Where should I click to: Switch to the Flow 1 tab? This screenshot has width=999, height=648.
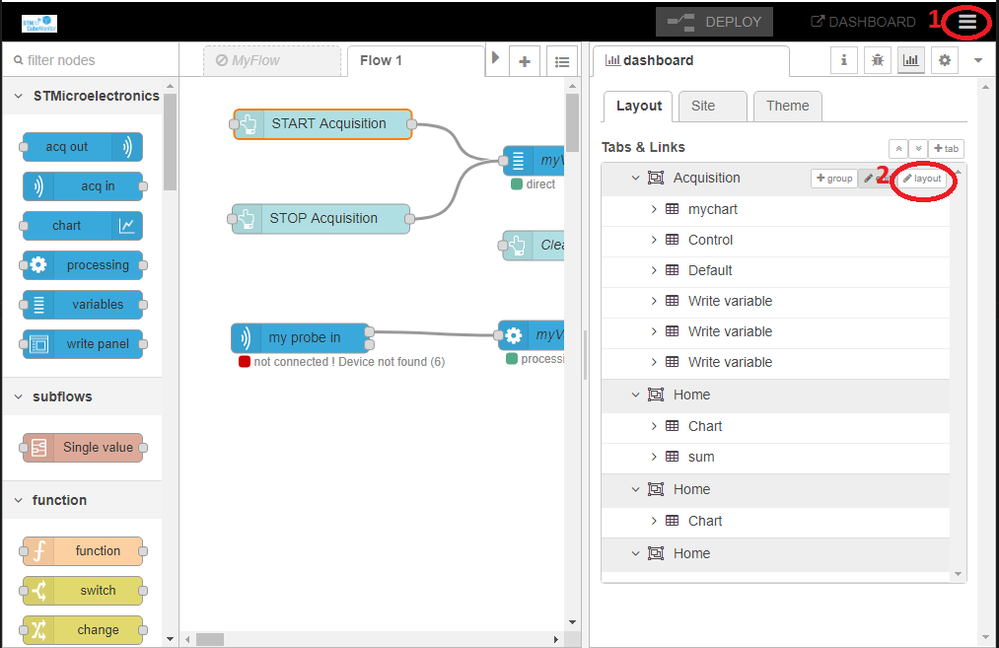point(415,61)
